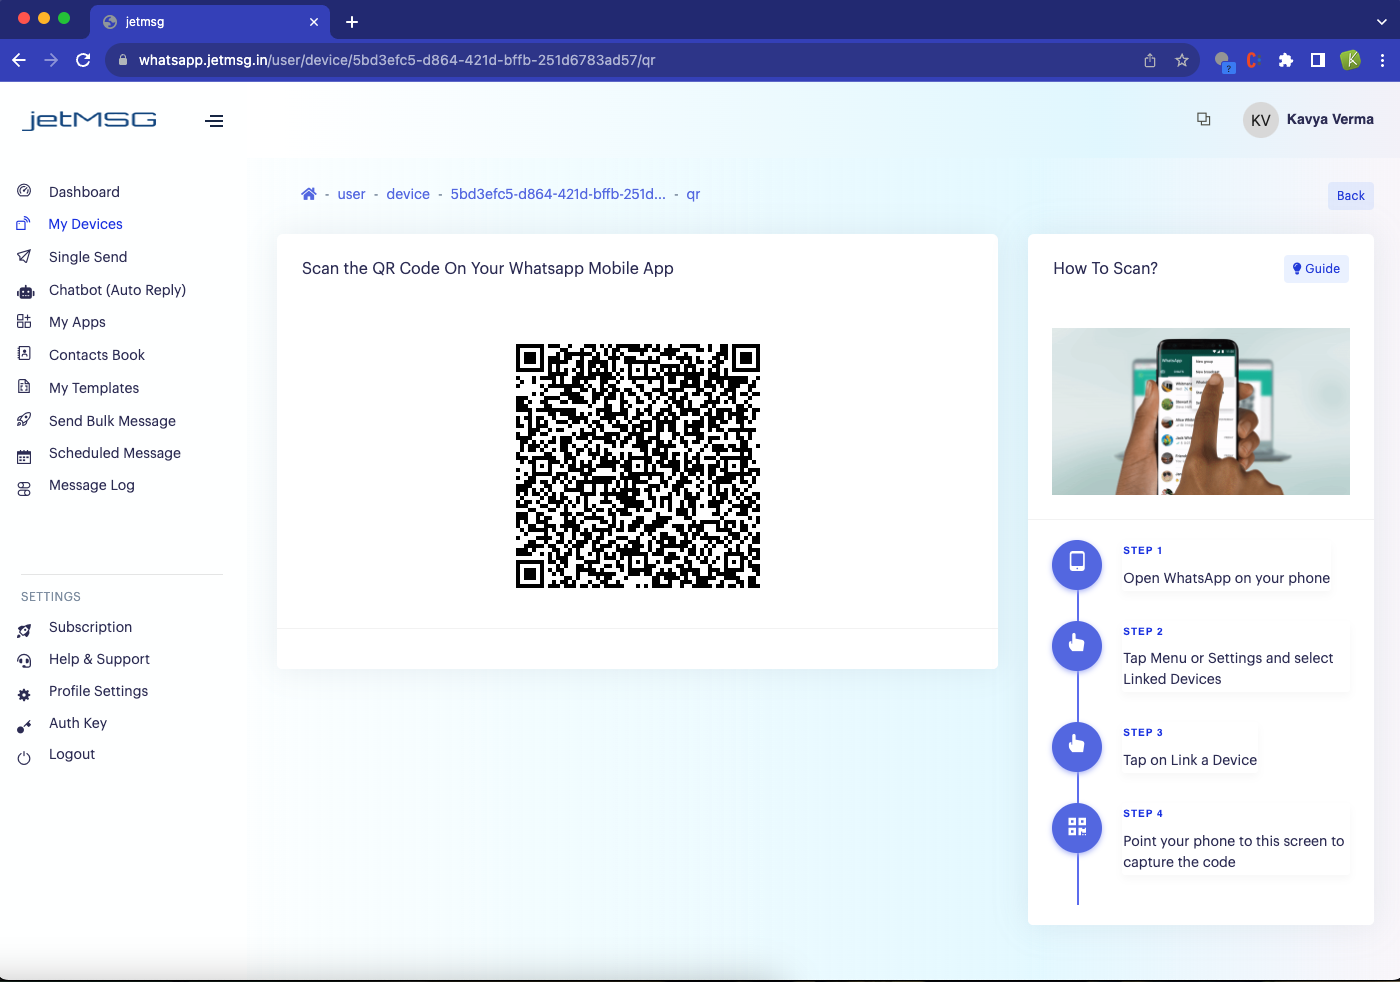Bookmark this page with the star icon

pyautogui.click(x=1182, y=60)
